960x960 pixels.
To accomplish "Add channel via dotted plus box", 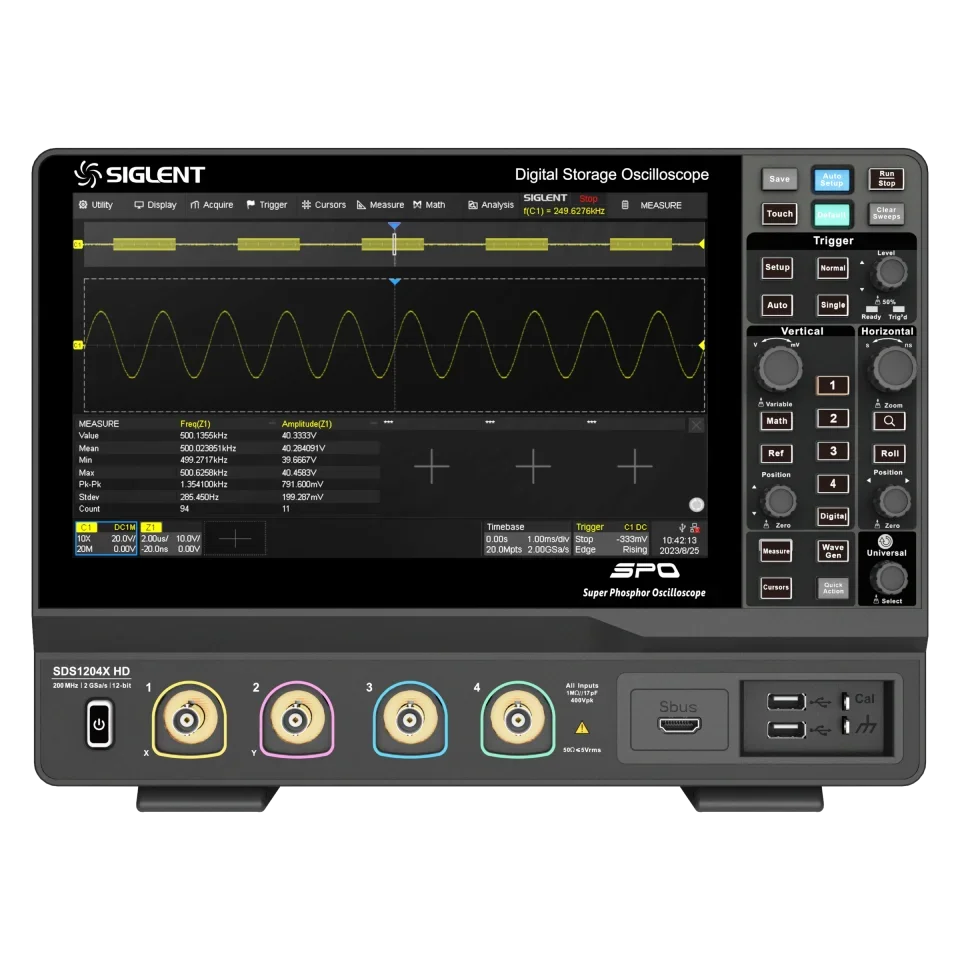I will [235, 539].
